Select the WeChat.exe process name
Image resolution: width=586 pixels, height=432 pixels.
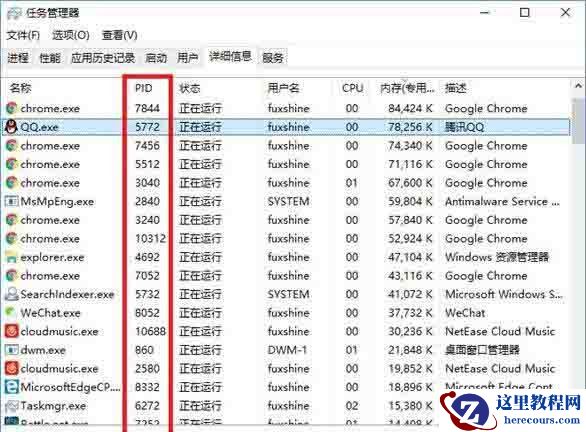pyautogui.click(x=50, y=313)
